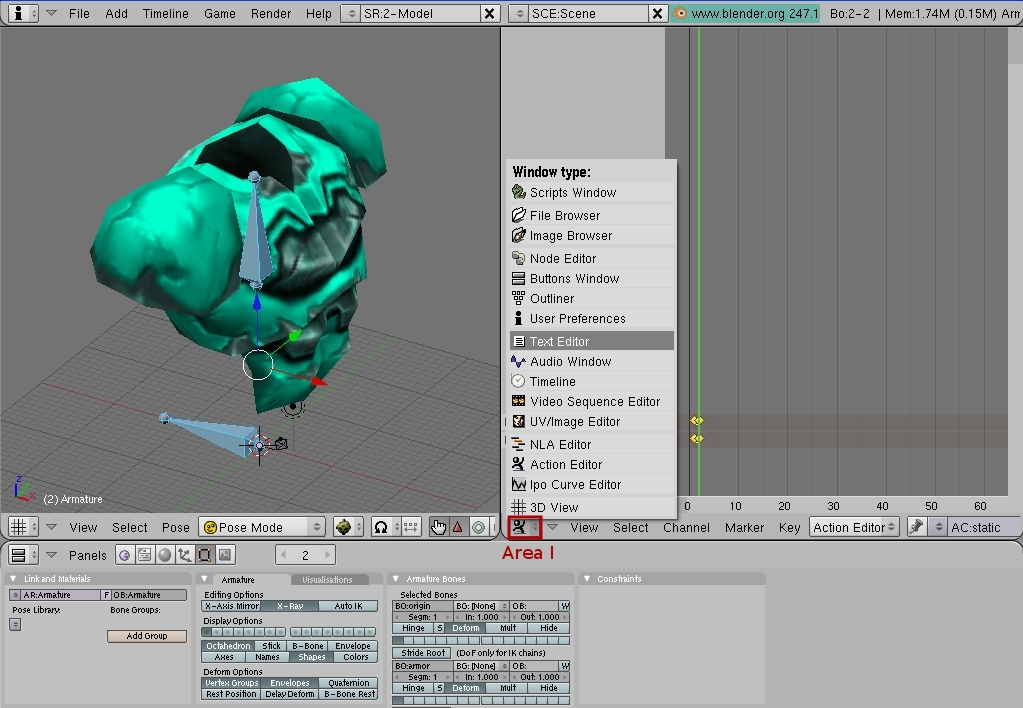Open the SR:2-Model screen selector arrows
This screenshot has width=1023, height=708.
[350, 13]
